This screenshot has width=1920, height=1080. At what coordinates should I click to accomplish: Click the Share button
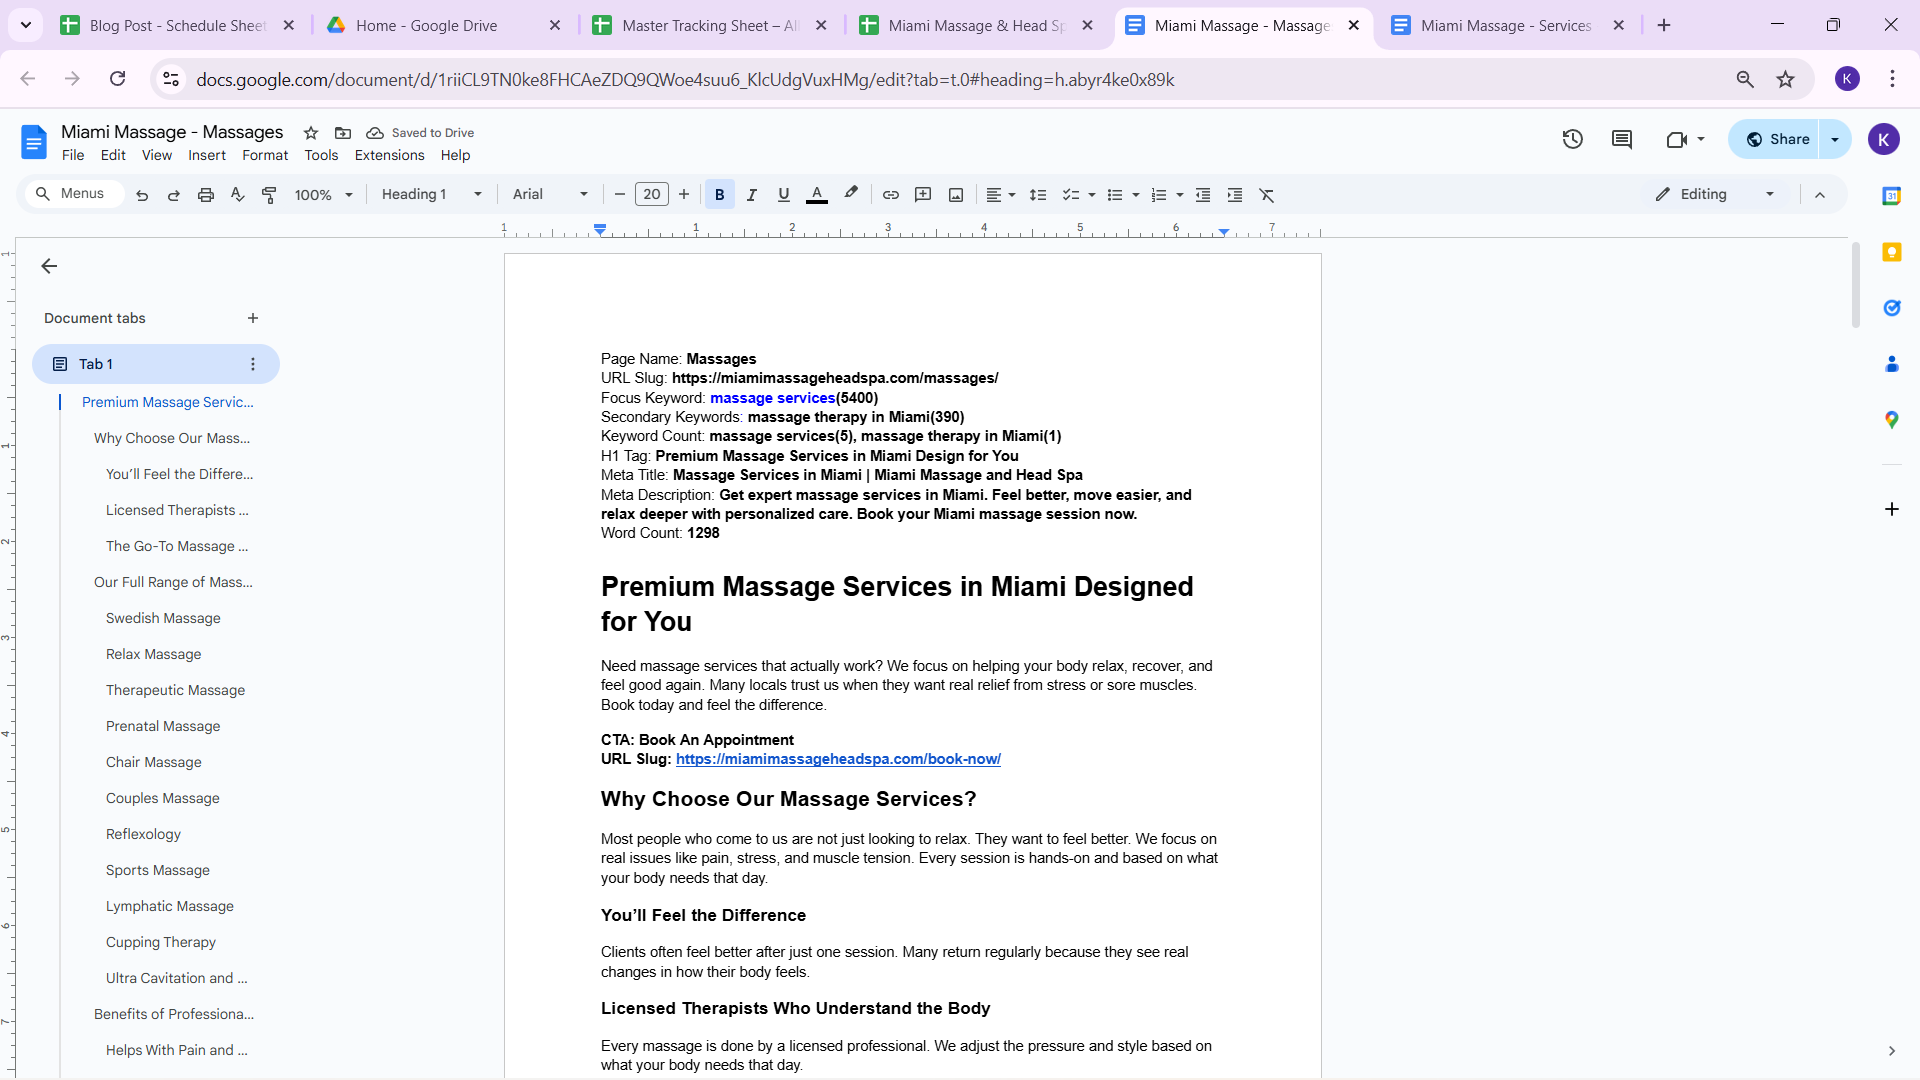(x=1778, y=139)
